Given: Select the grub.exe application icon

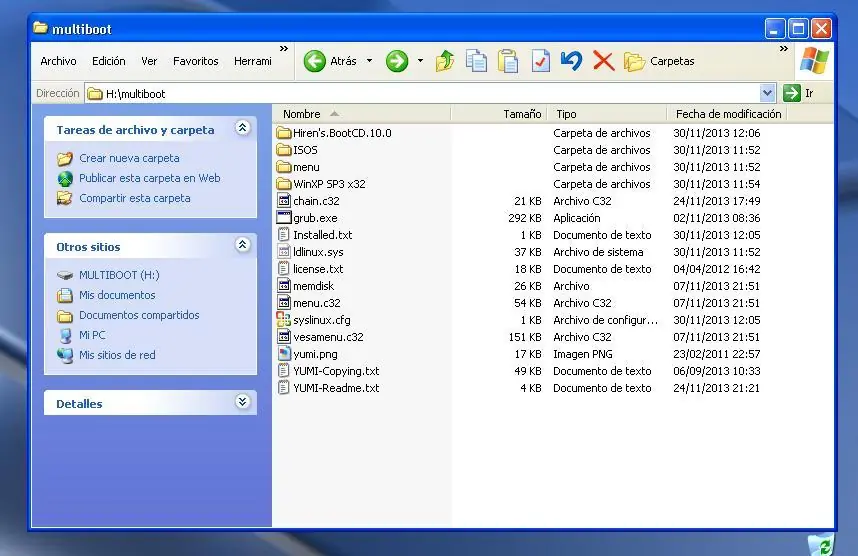Looking at the screenshot, I should click(283, 218).
